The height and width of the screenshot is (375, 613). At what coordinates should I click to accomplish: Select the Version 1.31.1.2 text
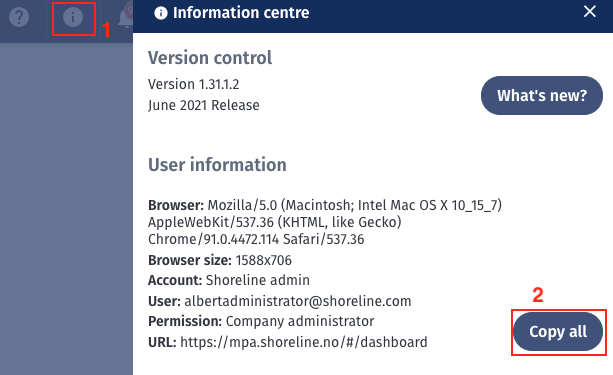[x=194, y=84]
